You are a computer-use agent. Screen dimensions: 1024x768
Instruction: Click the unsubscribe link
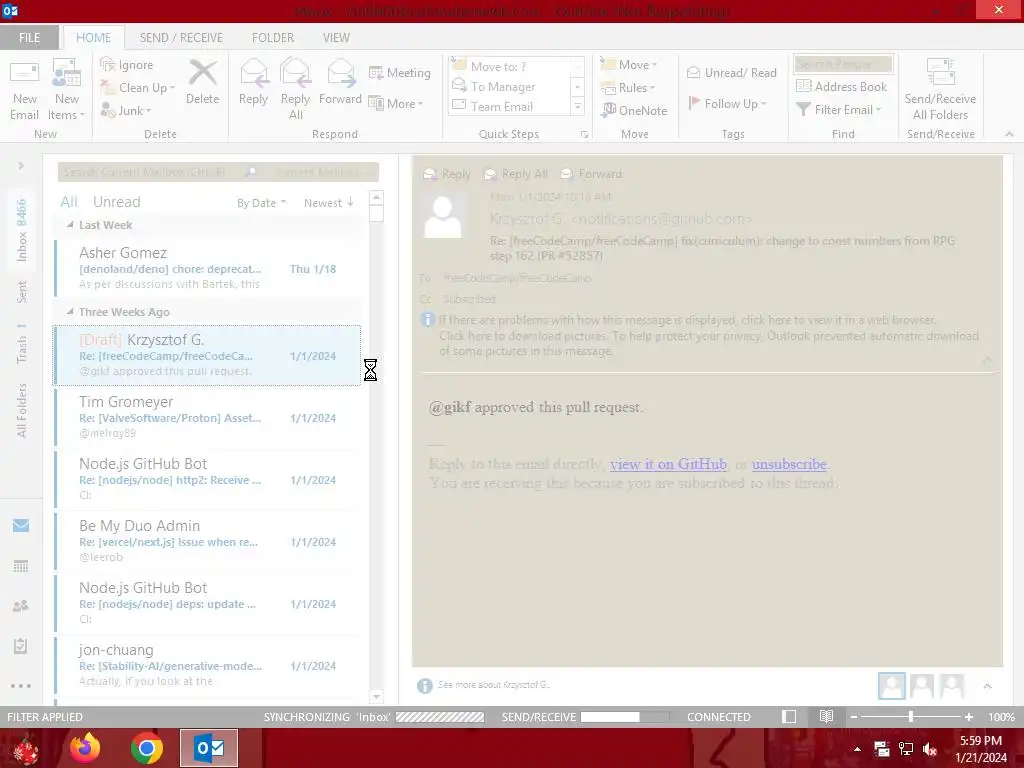(x=789, y=464)
